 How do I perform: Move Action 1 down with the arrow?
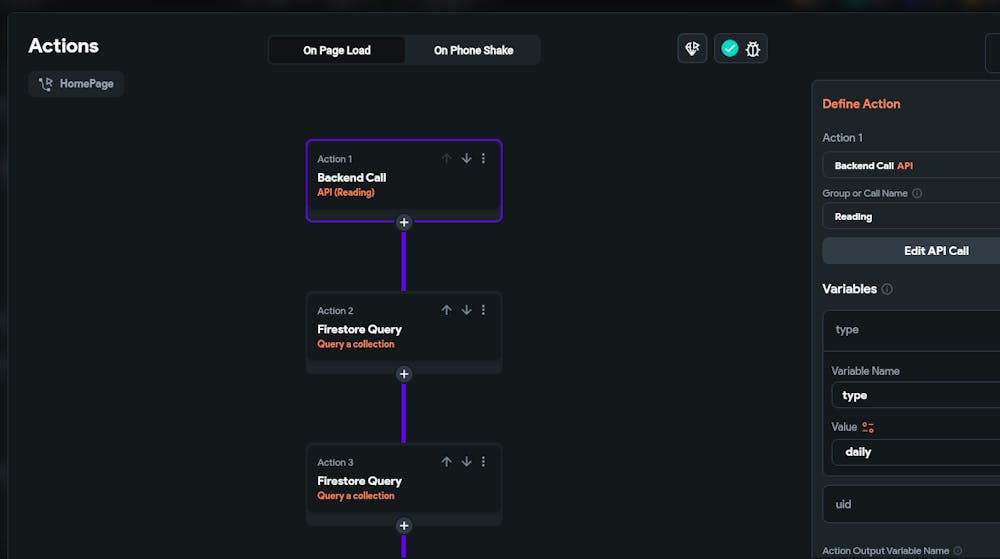point(466,158)
